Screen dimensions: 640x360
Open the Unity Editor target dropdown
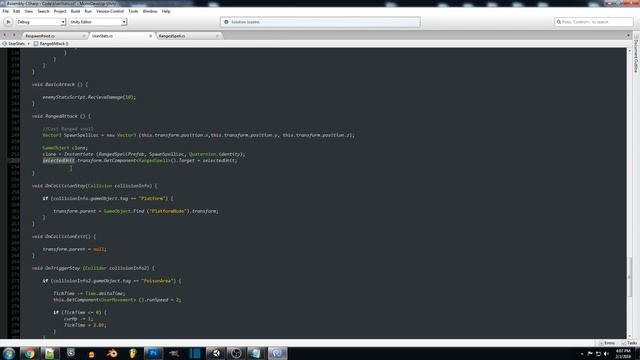click(x=98, y=22)
